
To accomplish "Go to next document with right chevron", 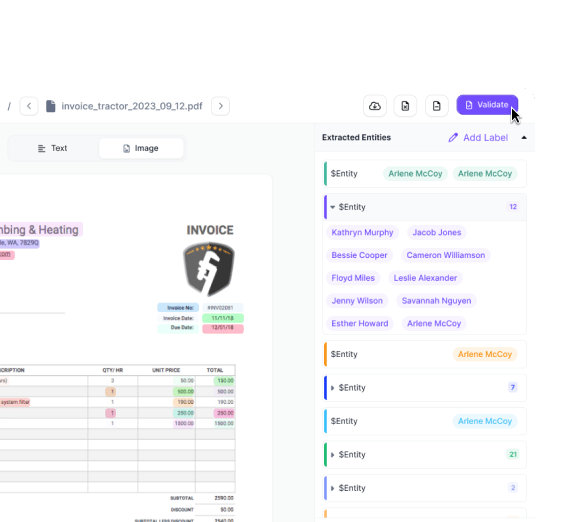I will click(220, 106).
